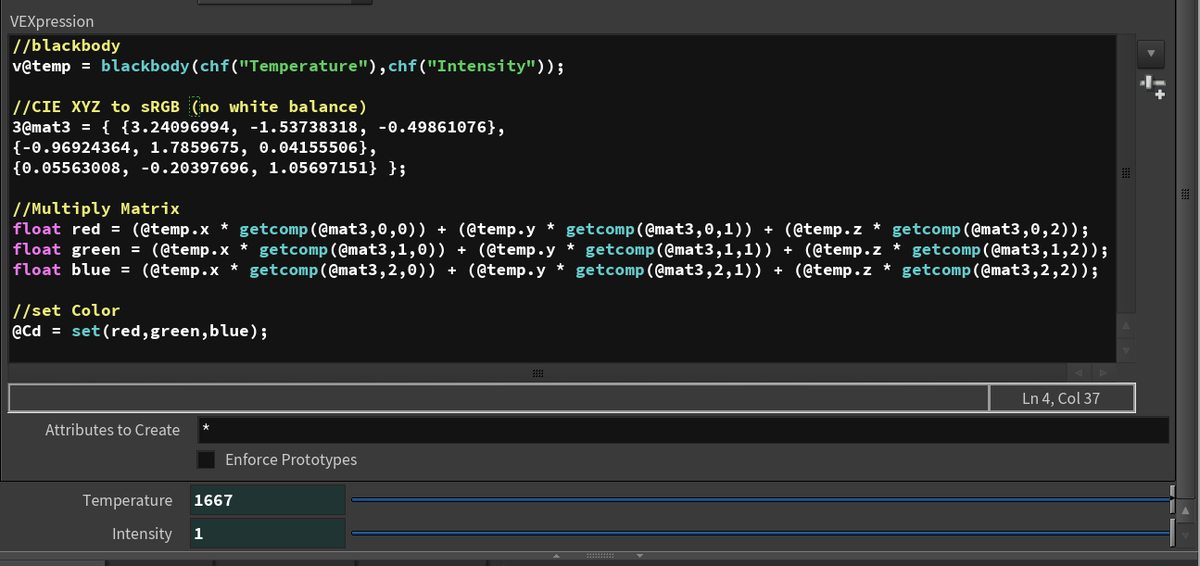Image resolution: width=1200 pixels, height=566 pixels.
Task: Click the create spare parameters icon
Action: click(1153, 87)
